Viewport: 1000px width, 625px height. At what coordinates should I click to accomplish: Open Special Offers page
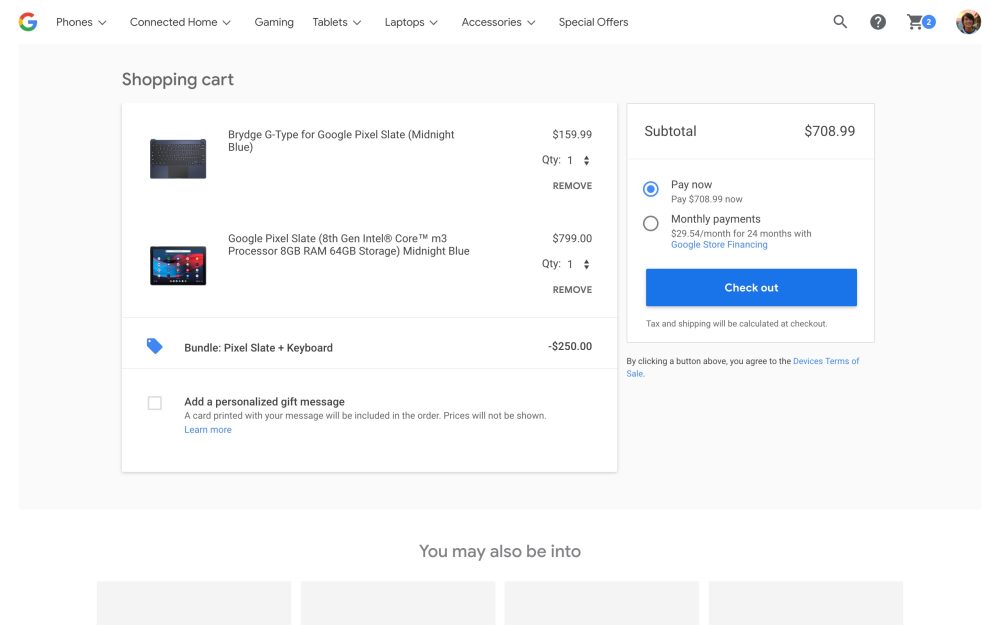[x=593, y=22]
